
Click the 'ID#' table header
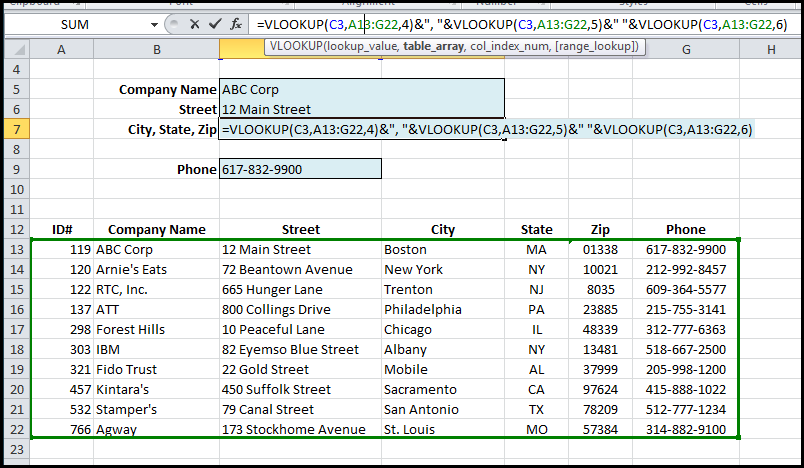point(62,230)
